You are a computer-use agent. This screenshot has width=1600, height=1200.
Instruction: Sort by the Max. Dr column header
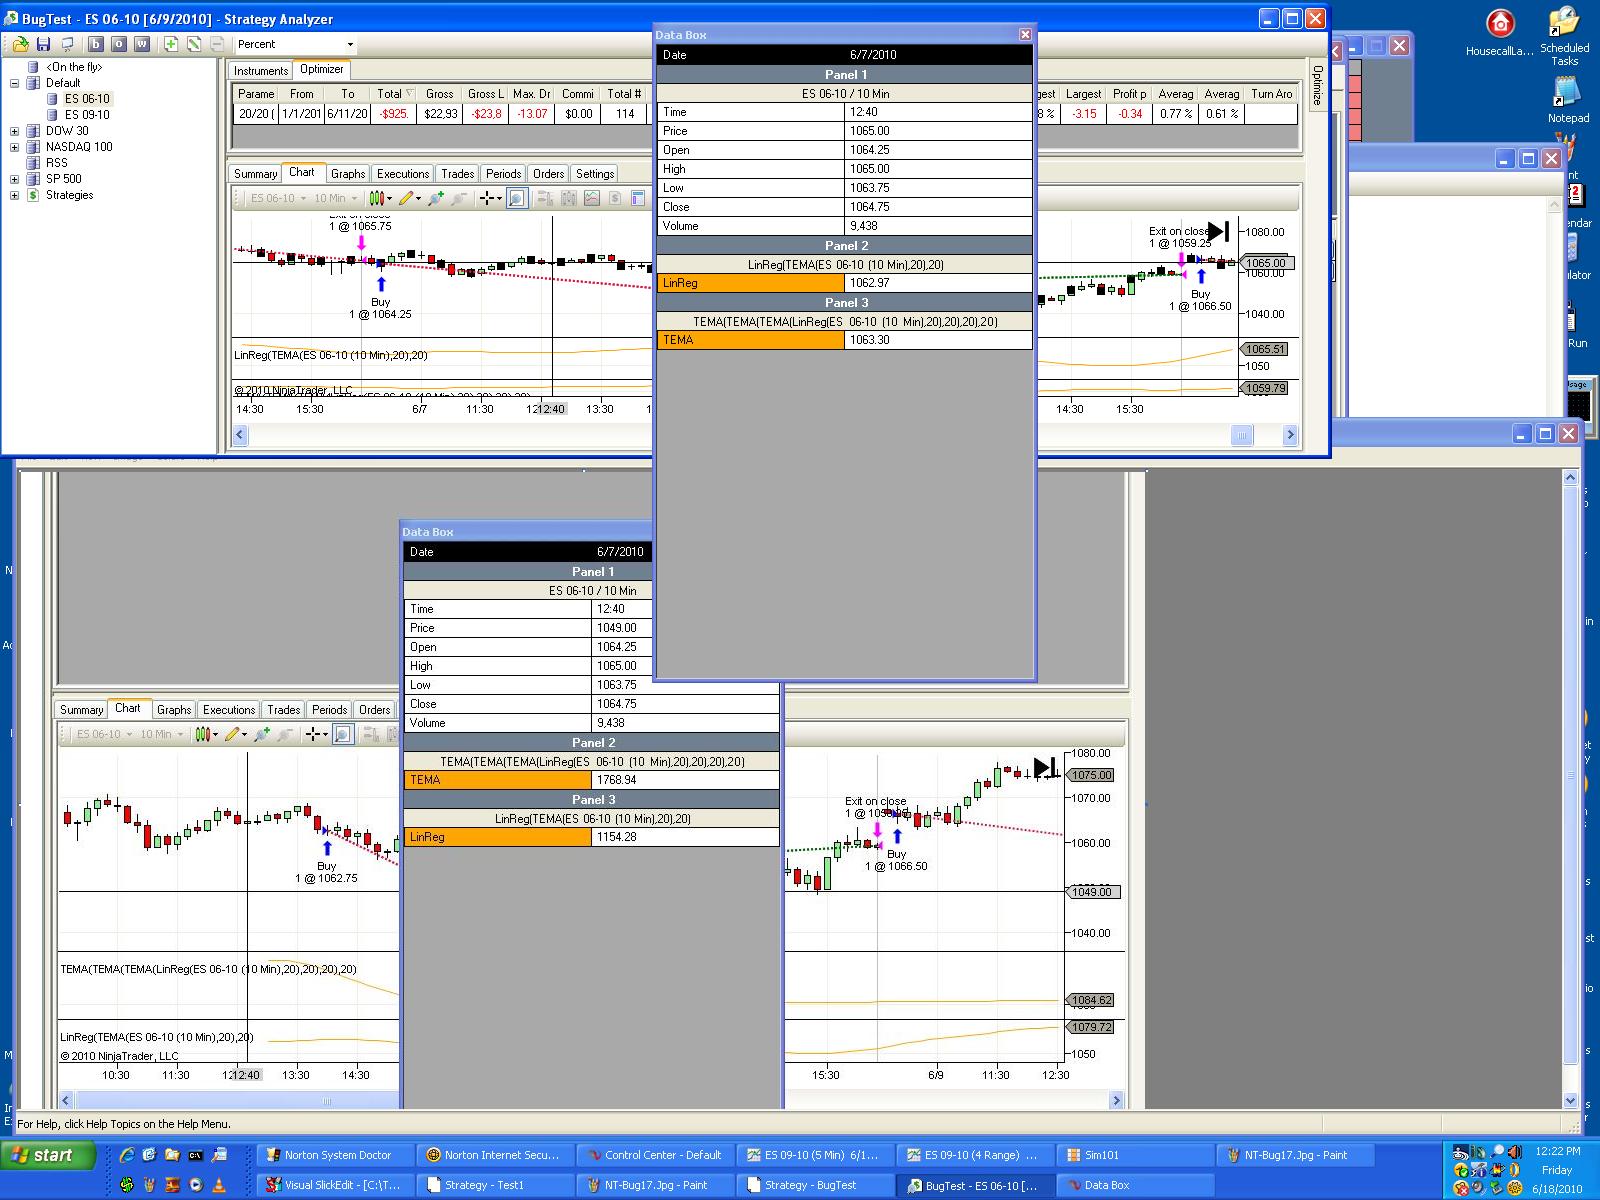click(x=532, y=94)
